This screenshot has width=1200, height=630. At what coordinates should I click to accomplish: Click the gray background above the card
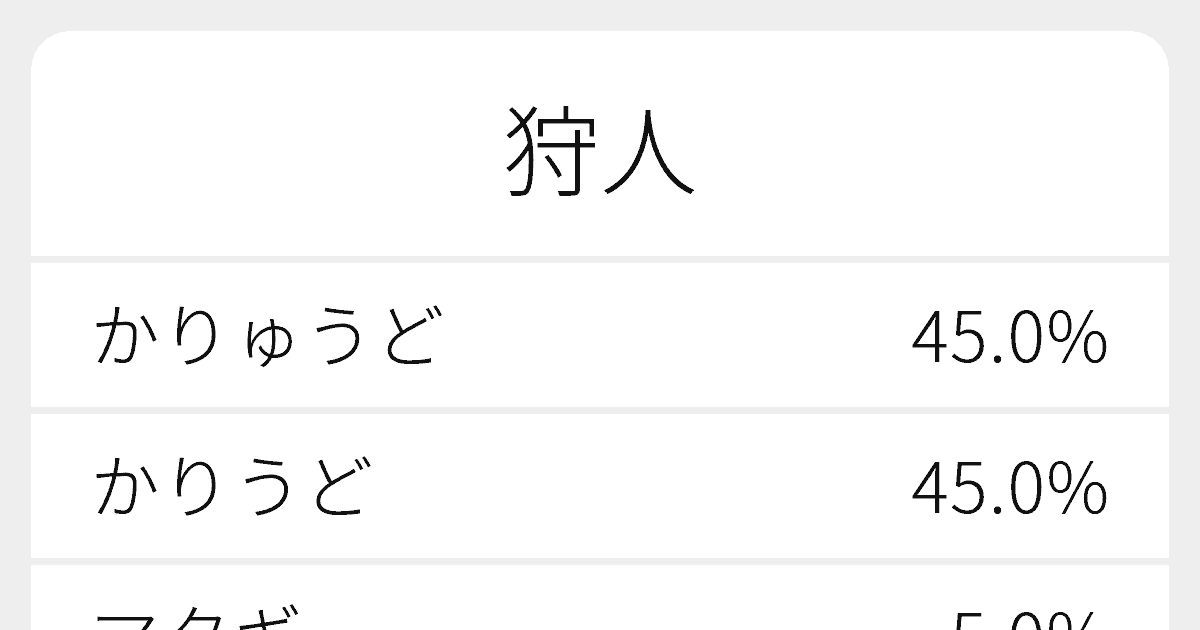tap(600, 14)
